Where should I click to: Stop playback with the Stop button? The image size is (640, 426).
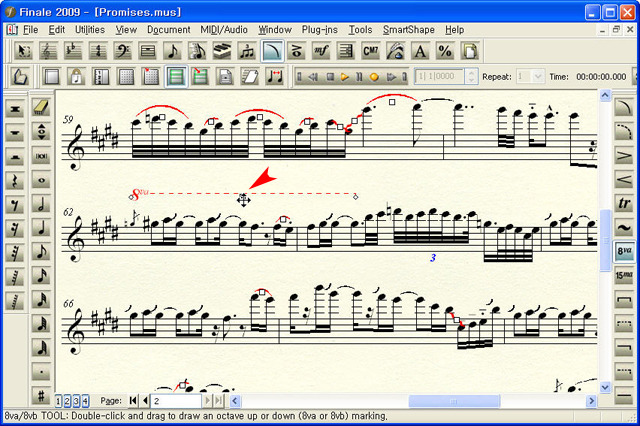331,77
